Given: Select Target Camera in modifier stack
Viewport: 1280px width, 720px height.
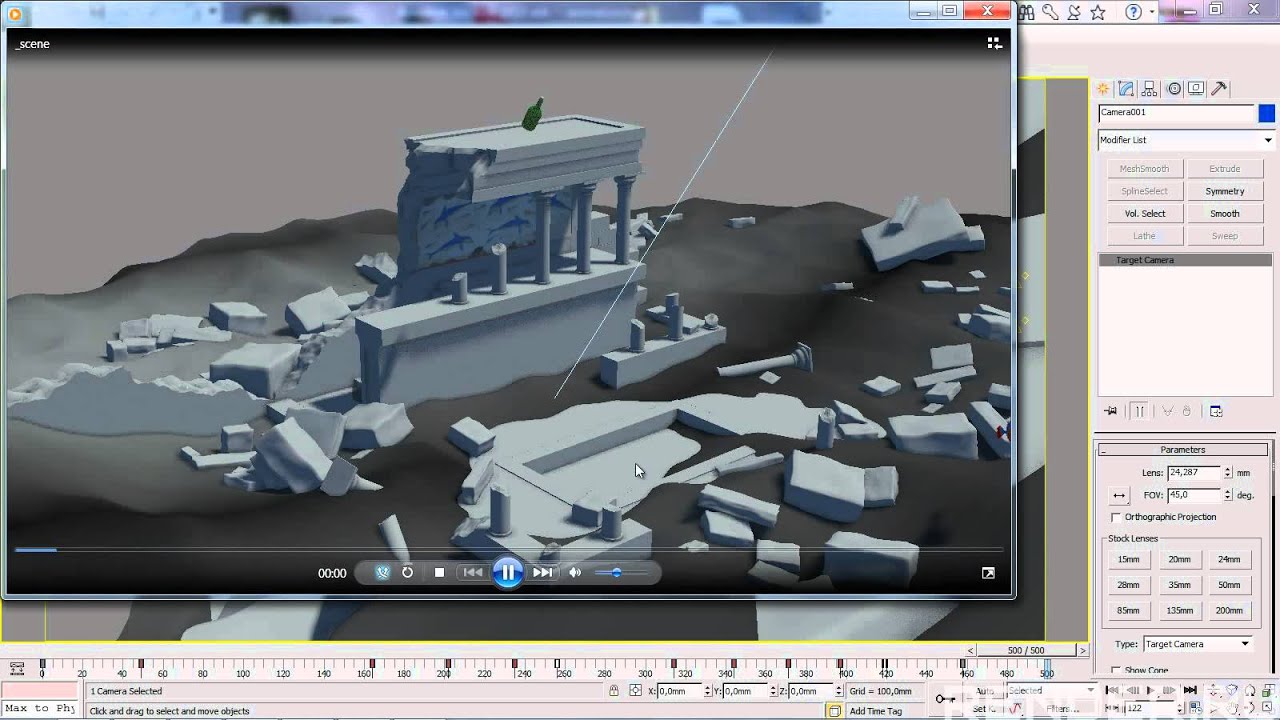Looking at the screenshot, I should 1186,260.
